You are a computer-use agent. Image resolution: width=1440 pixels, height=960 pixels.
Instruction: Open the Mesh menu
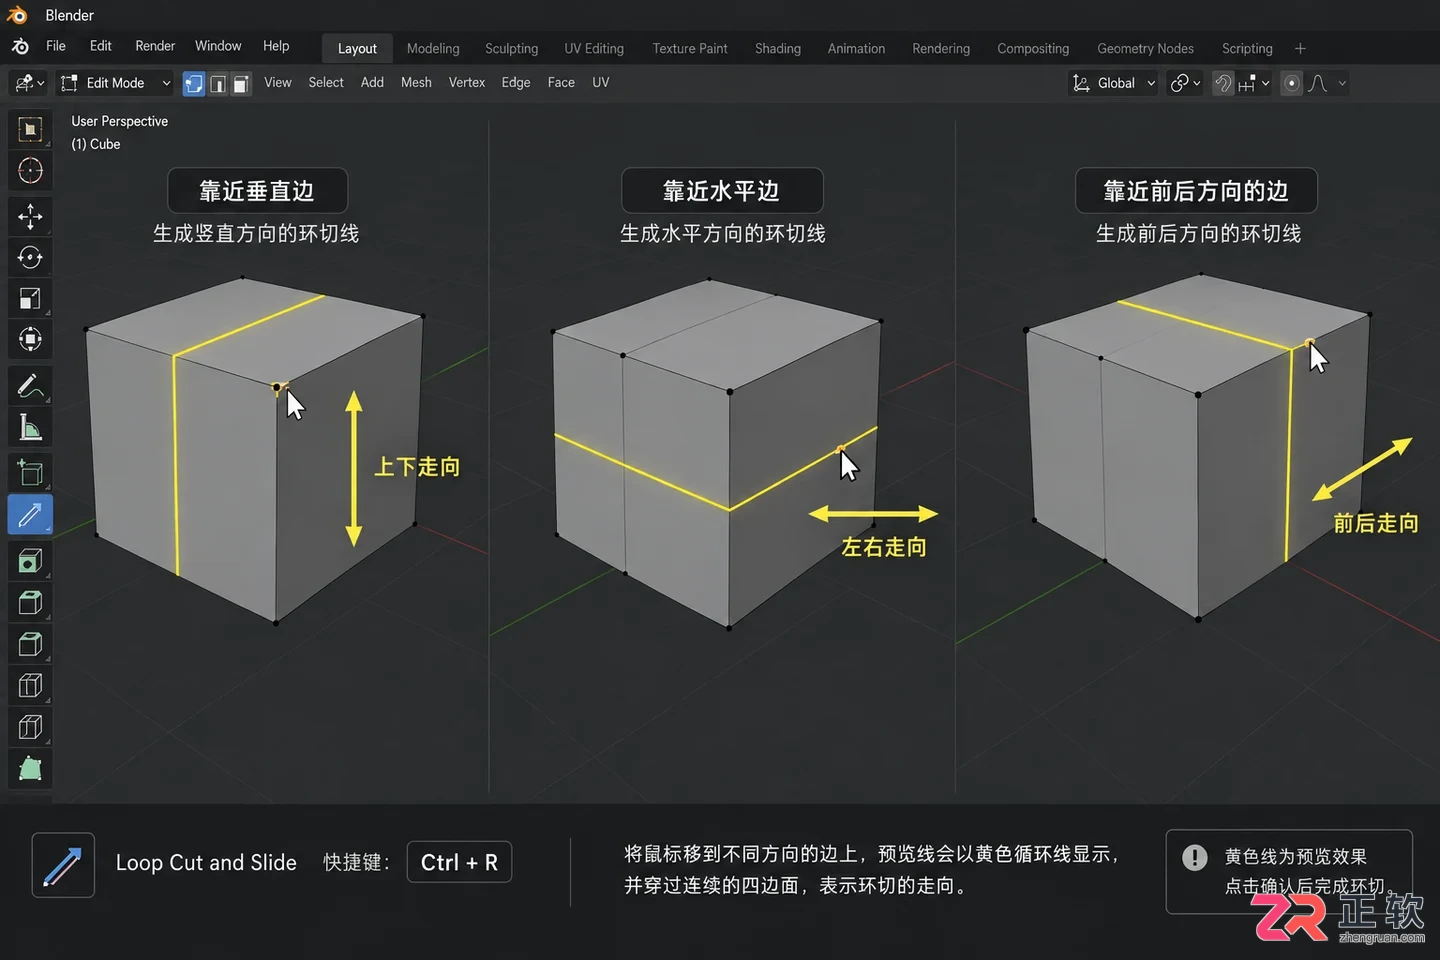click(x=416, y=82)
